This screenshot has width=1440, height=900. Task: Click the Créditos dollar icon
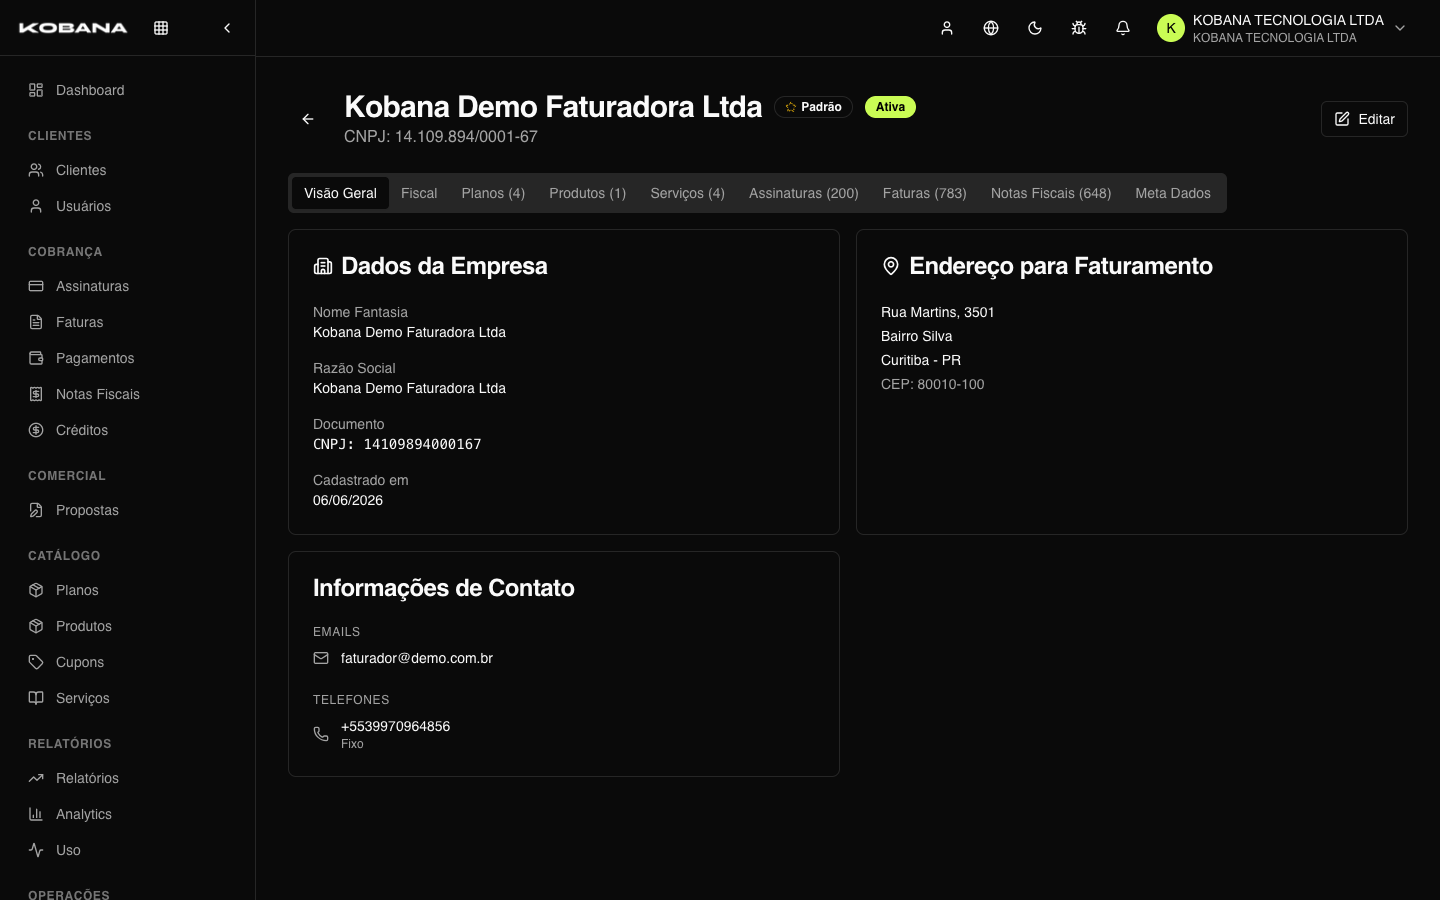pos(36,430)
